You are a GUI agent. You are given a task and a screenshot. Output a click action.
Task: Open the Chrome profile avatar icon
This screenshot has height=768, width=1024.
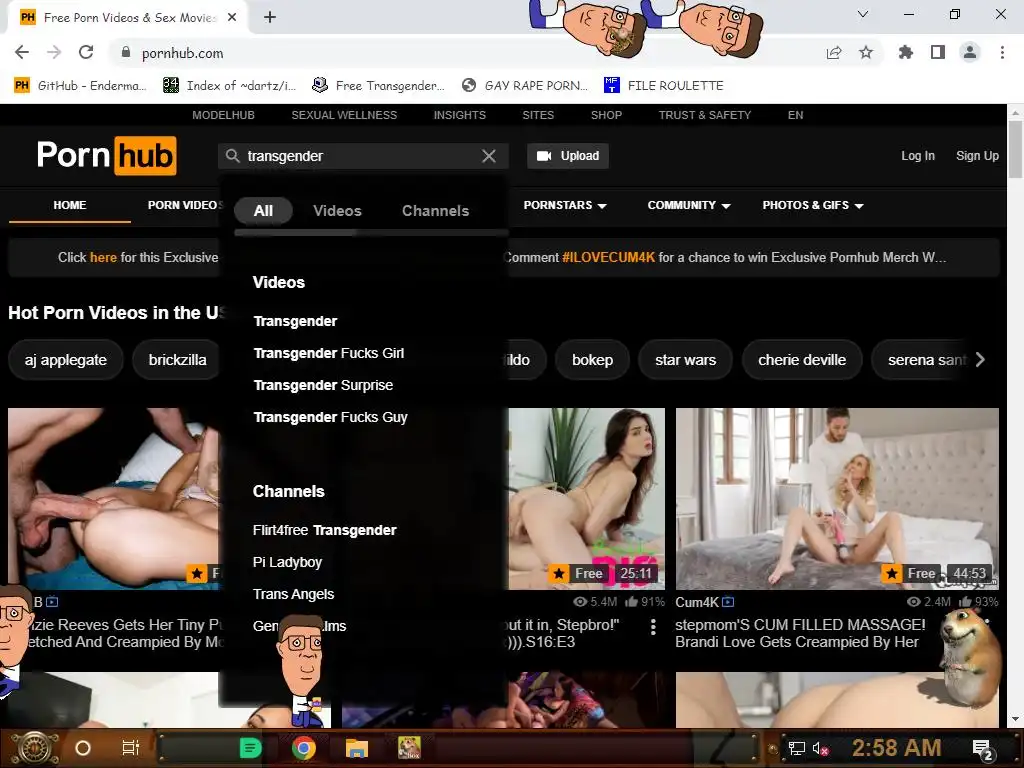970,52
